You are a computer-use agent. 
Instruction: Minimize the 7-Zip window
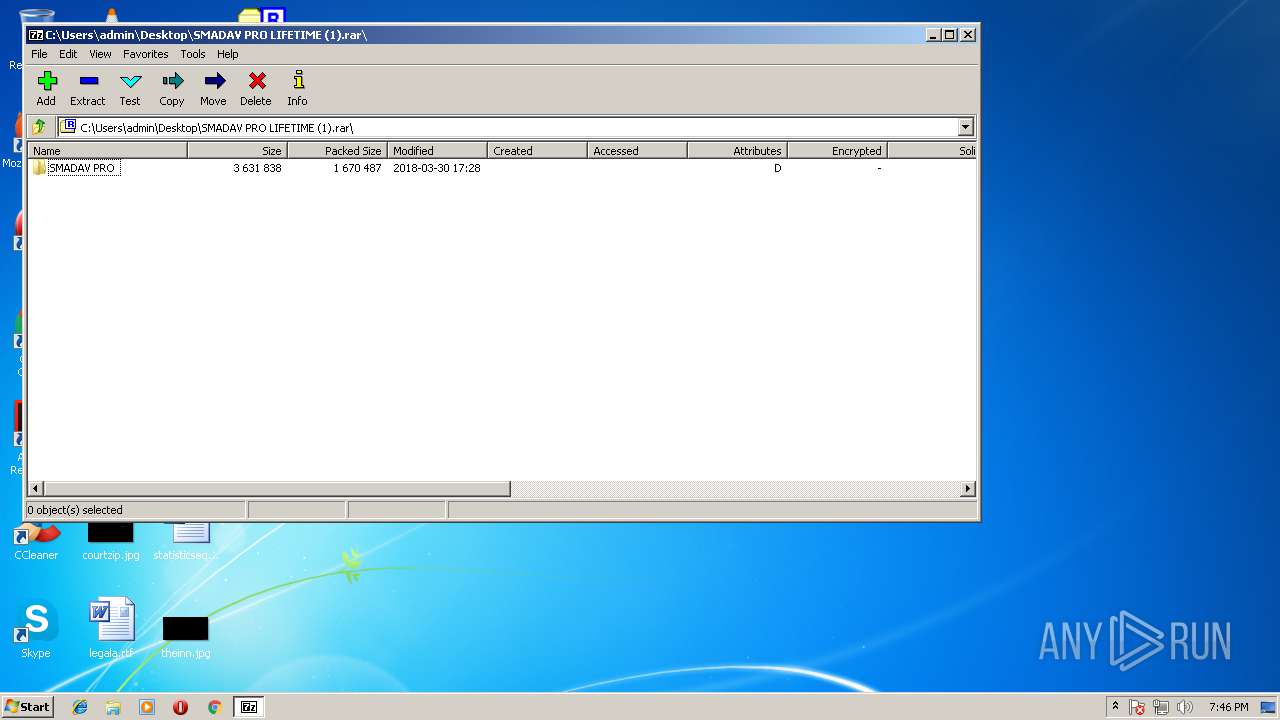click(x=933, y=35)
